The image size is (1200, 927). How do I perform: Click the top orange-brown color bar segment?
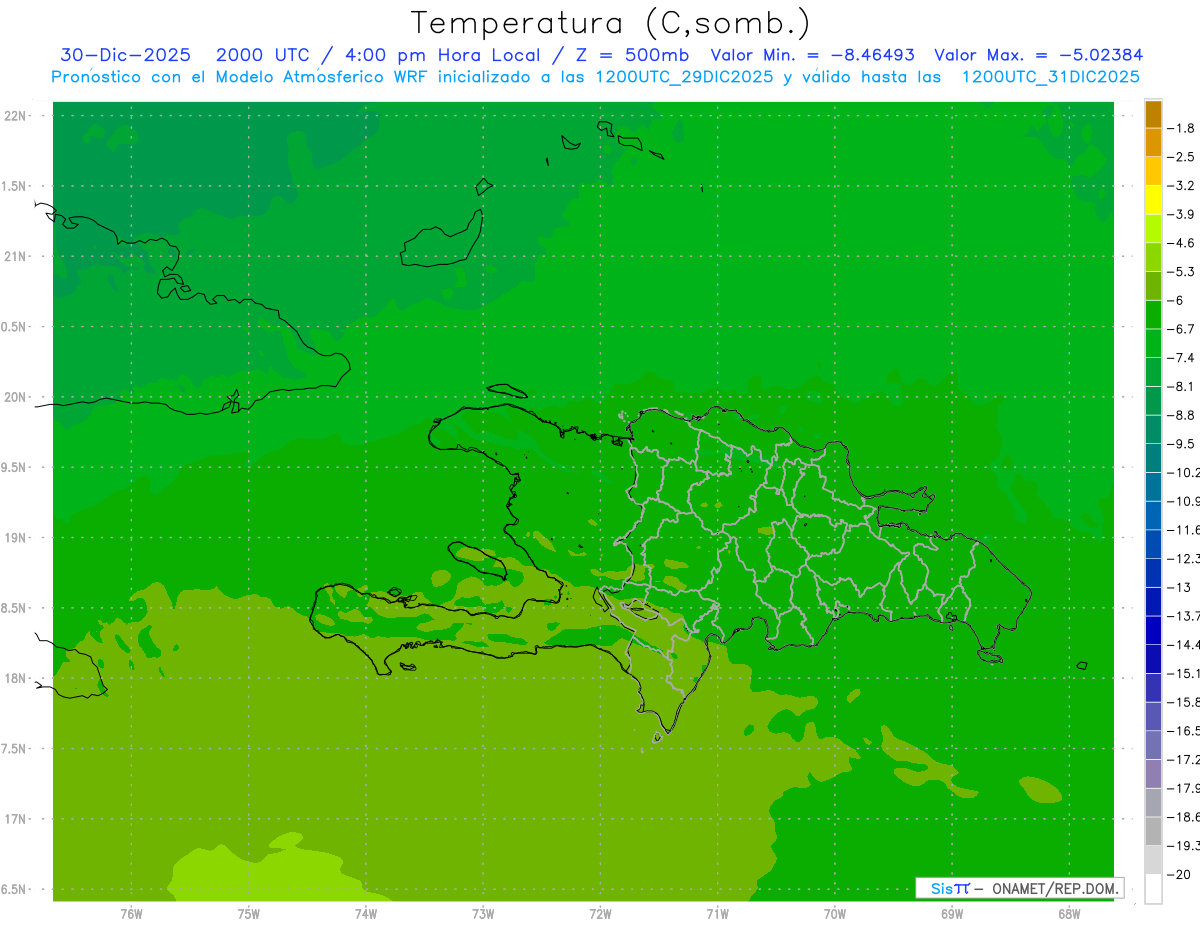(x=1153, y=114)
